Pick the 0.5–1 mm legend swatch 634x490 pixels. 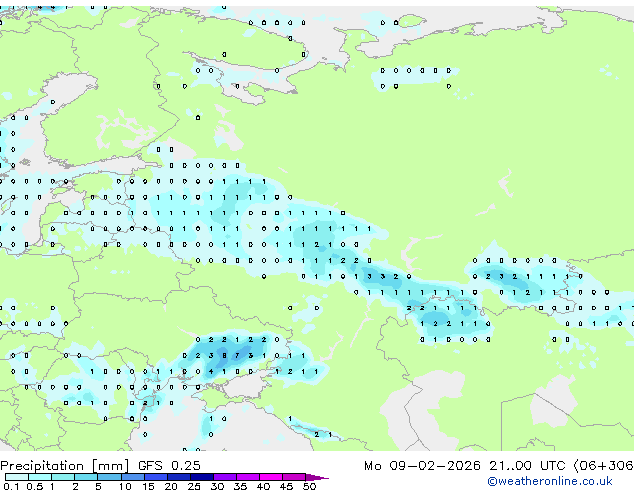pos(40,477)
